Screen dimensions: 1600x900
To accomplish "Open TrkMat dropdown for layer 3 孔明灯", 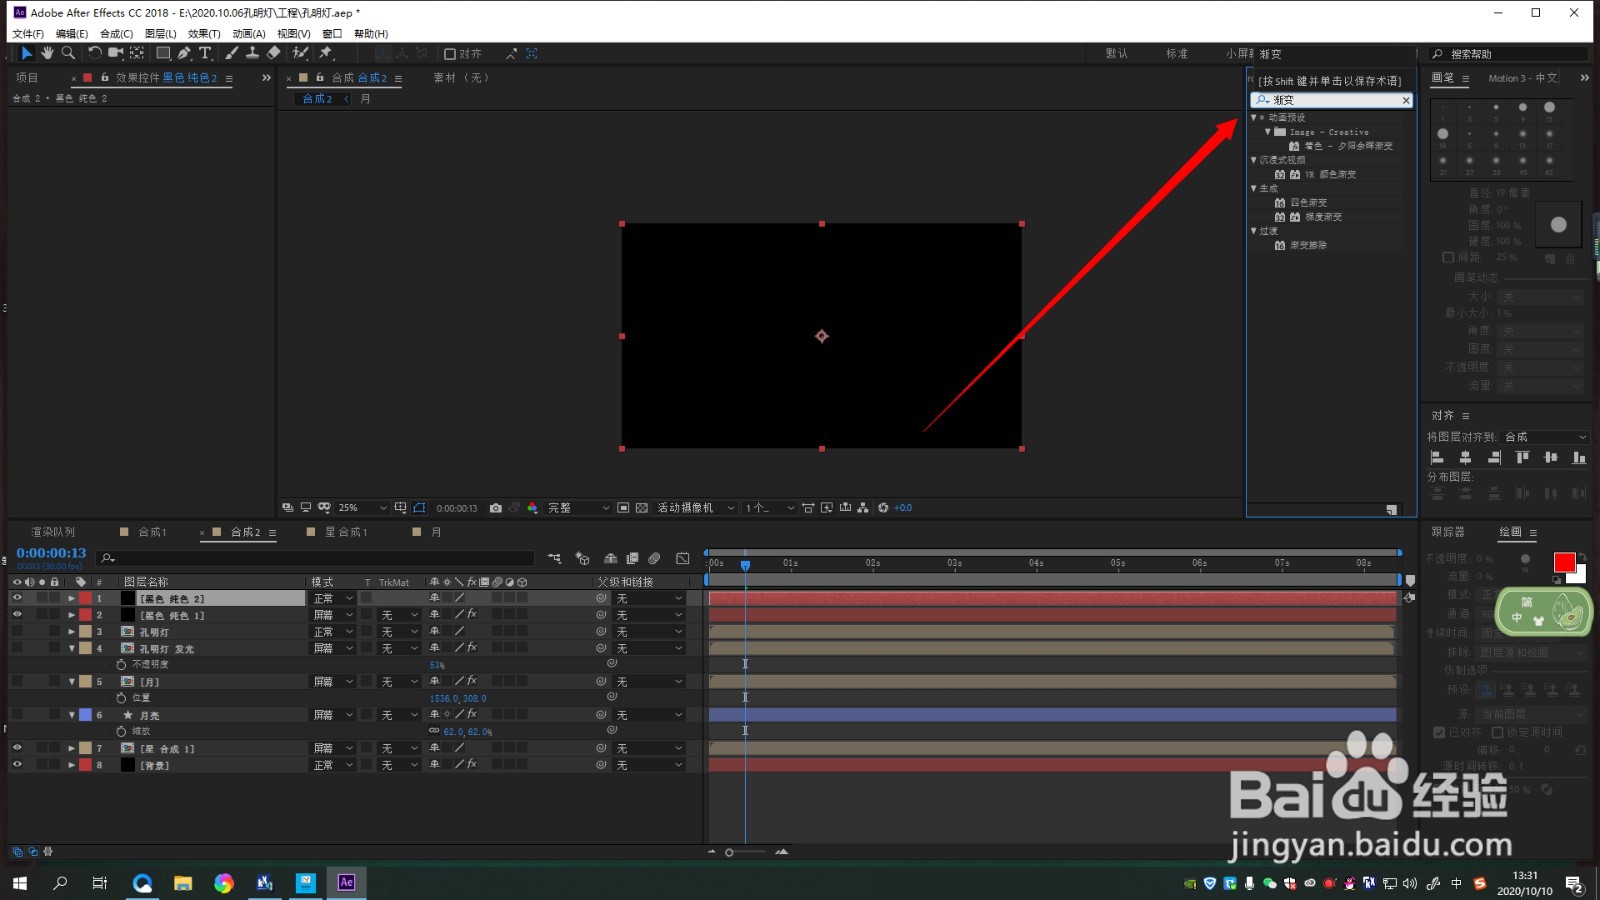I will coord(399,632).
